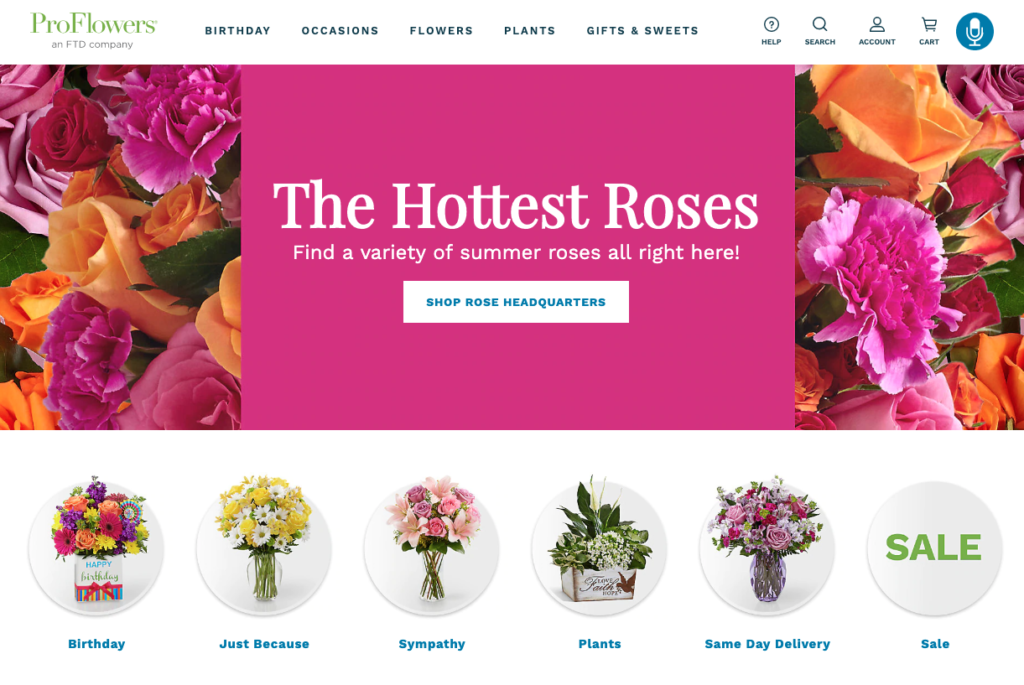1024x685 pixels.
Task: Open the Gifts & Sweets menu
Action: pos(643,31)
